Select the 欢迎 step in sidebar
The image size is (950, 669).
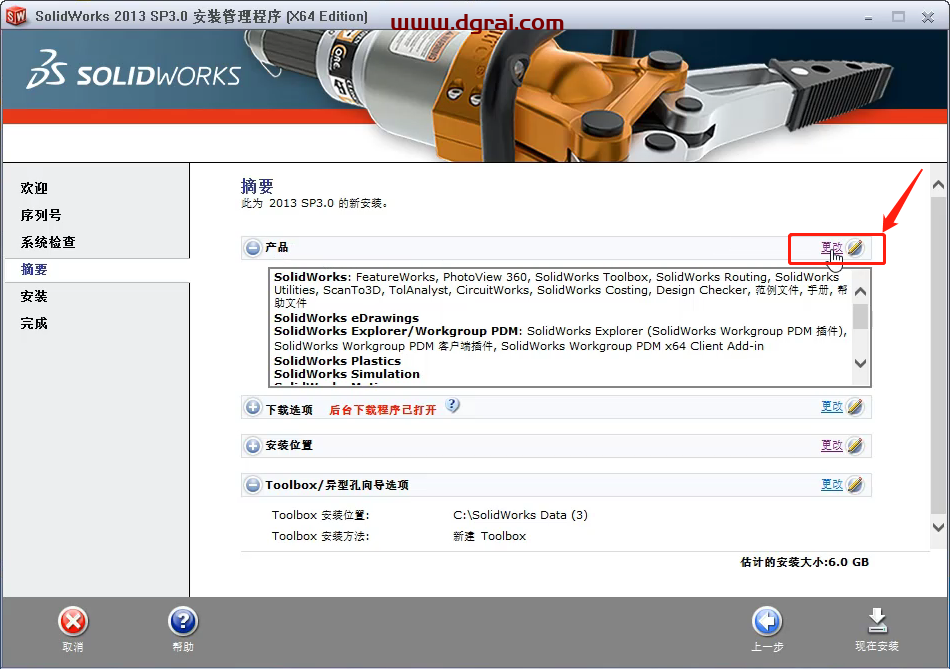click(x=34, y=188)
